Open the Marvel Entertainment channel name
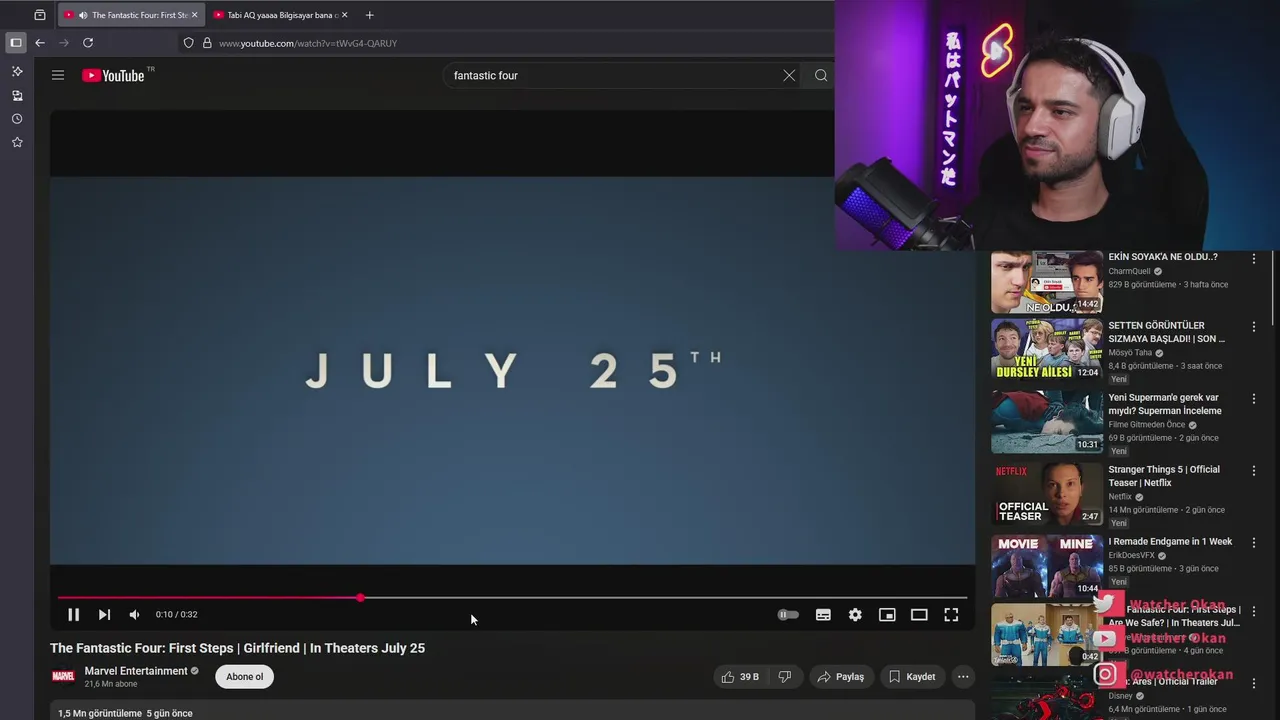Screen dimensions: 1280x720 pyautogui.click(x=136, y=671)
